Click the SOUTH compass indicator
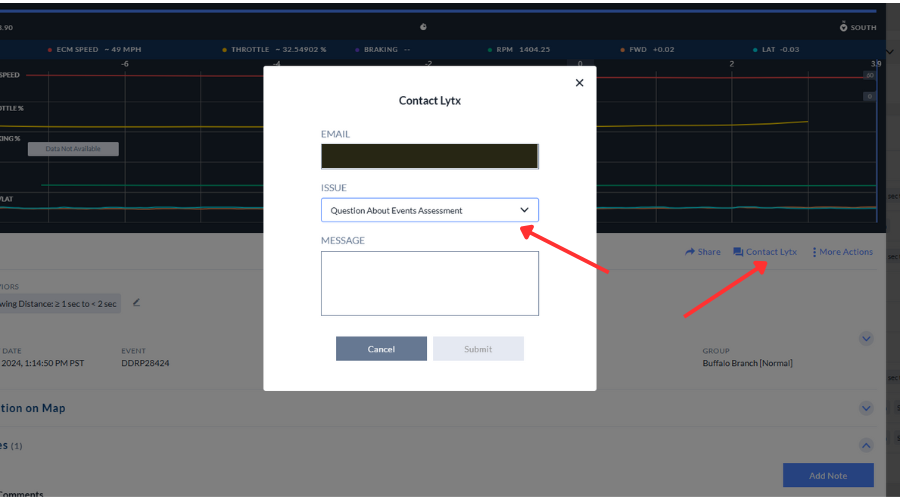 858,27
